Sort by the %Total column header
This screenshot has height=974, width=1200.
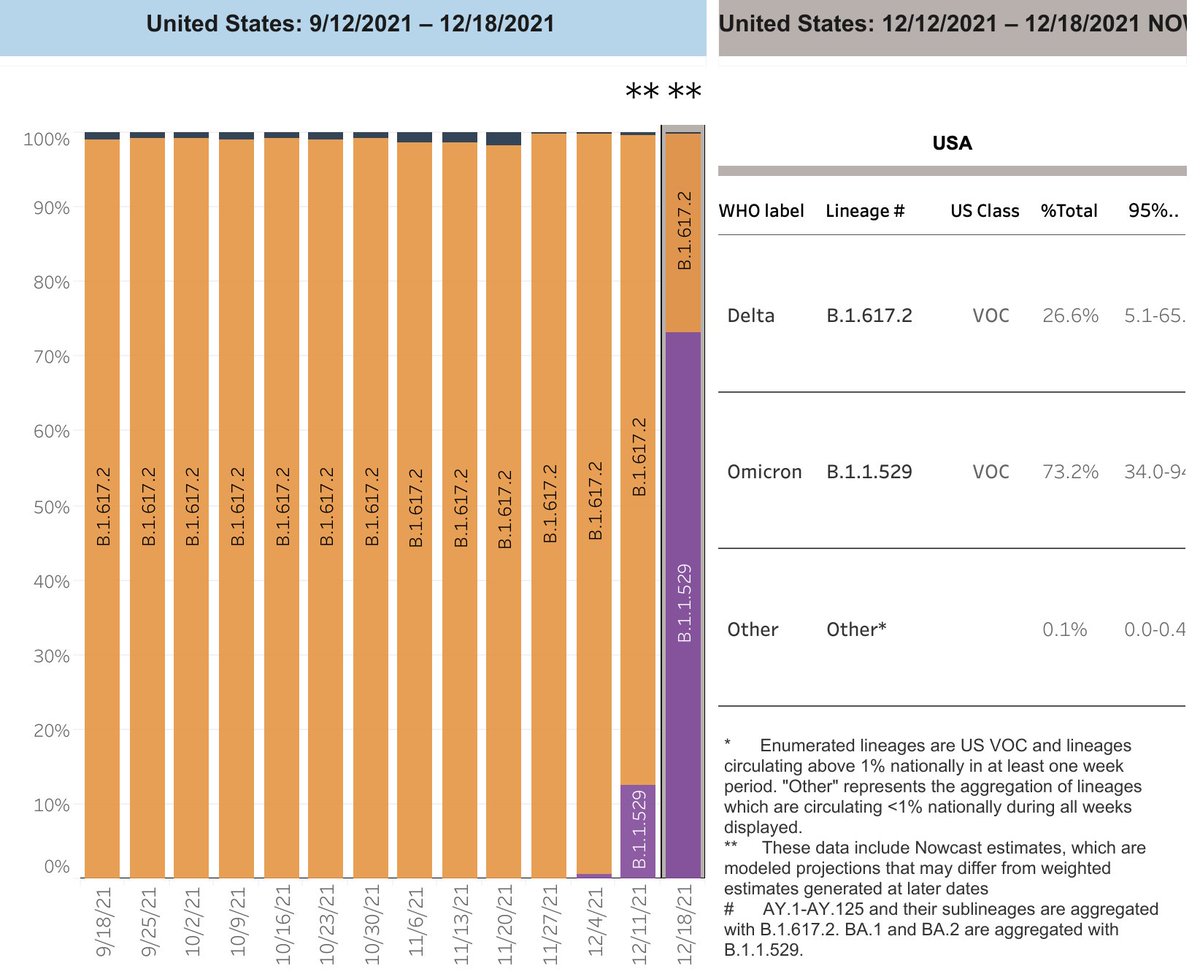pos(1069,210)
